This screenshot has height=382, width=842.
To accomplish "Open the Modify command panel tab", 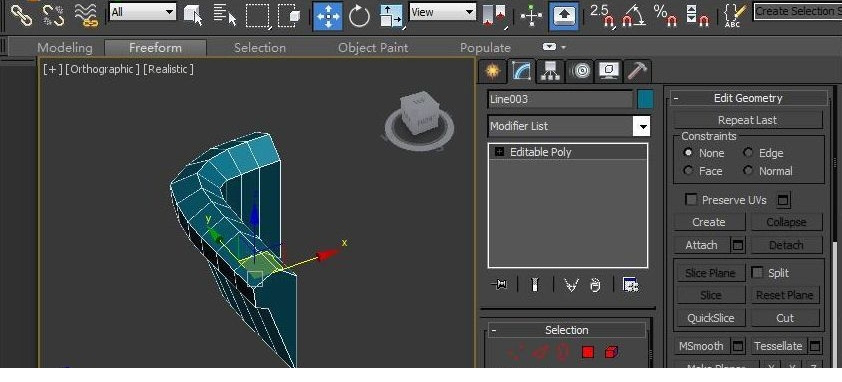I will click(x=521, y=71).
